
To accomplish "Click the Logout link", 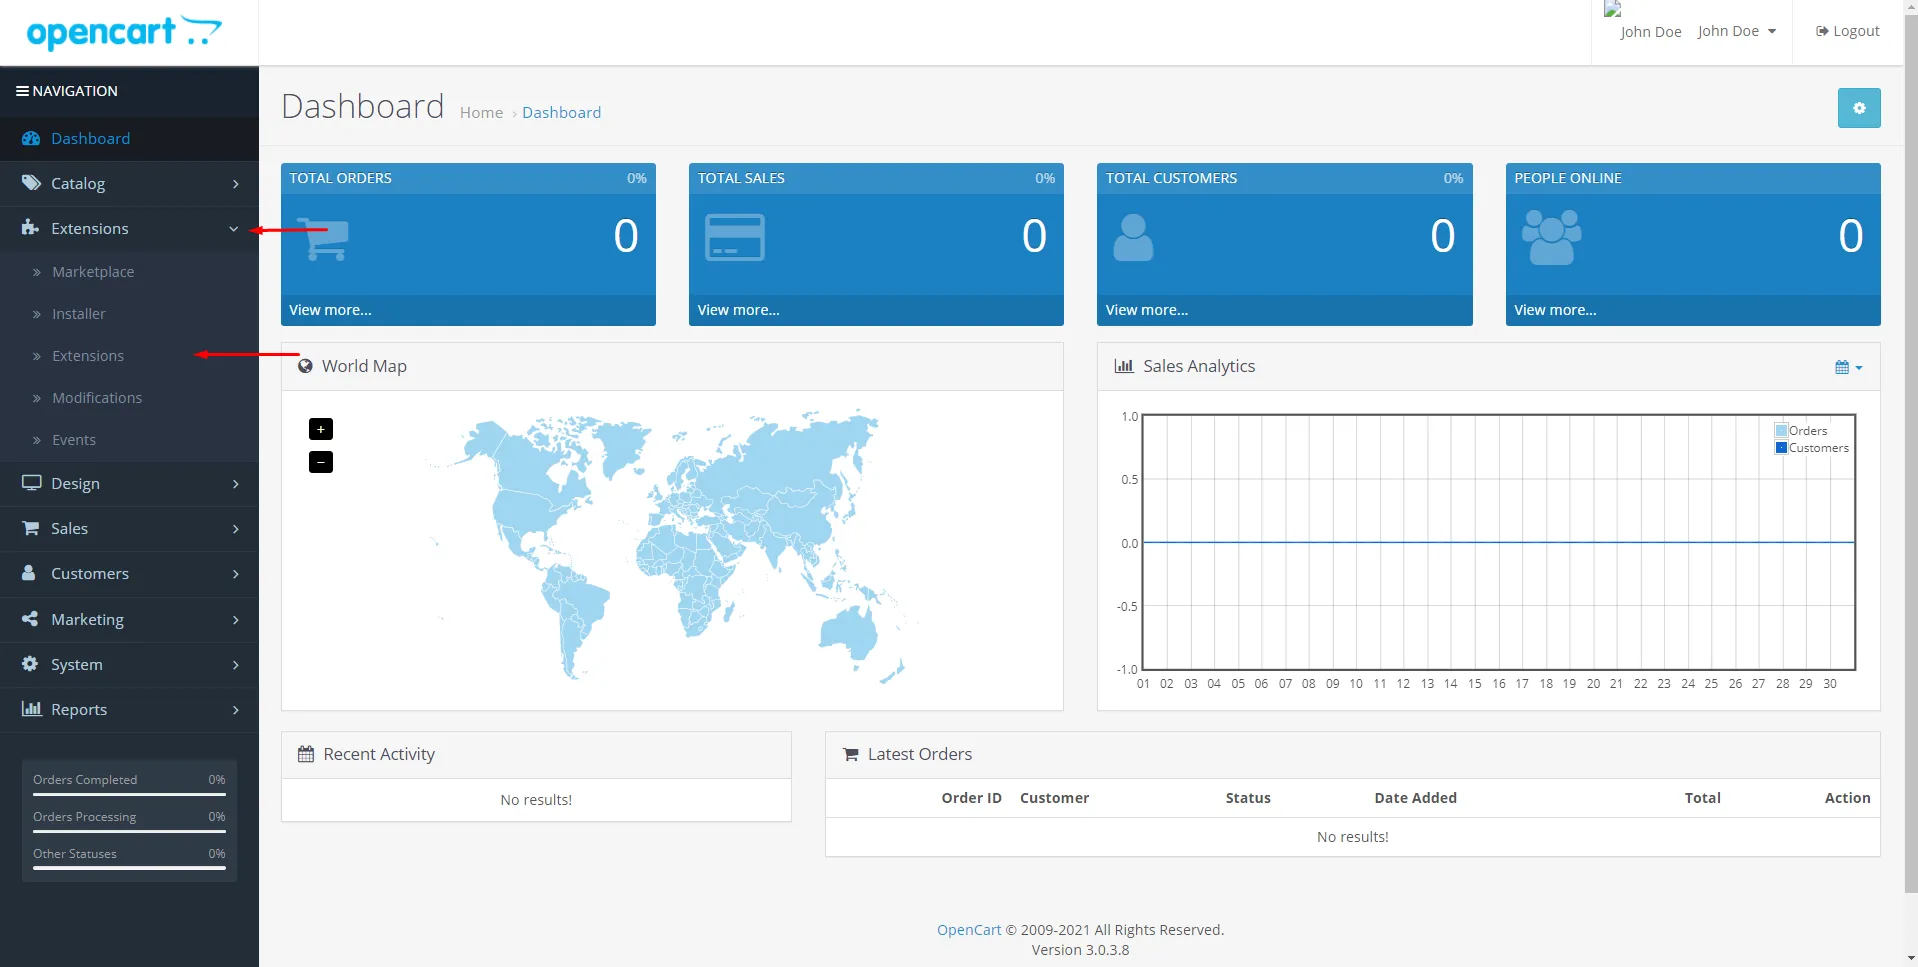I will click(x=1848, y=32).
